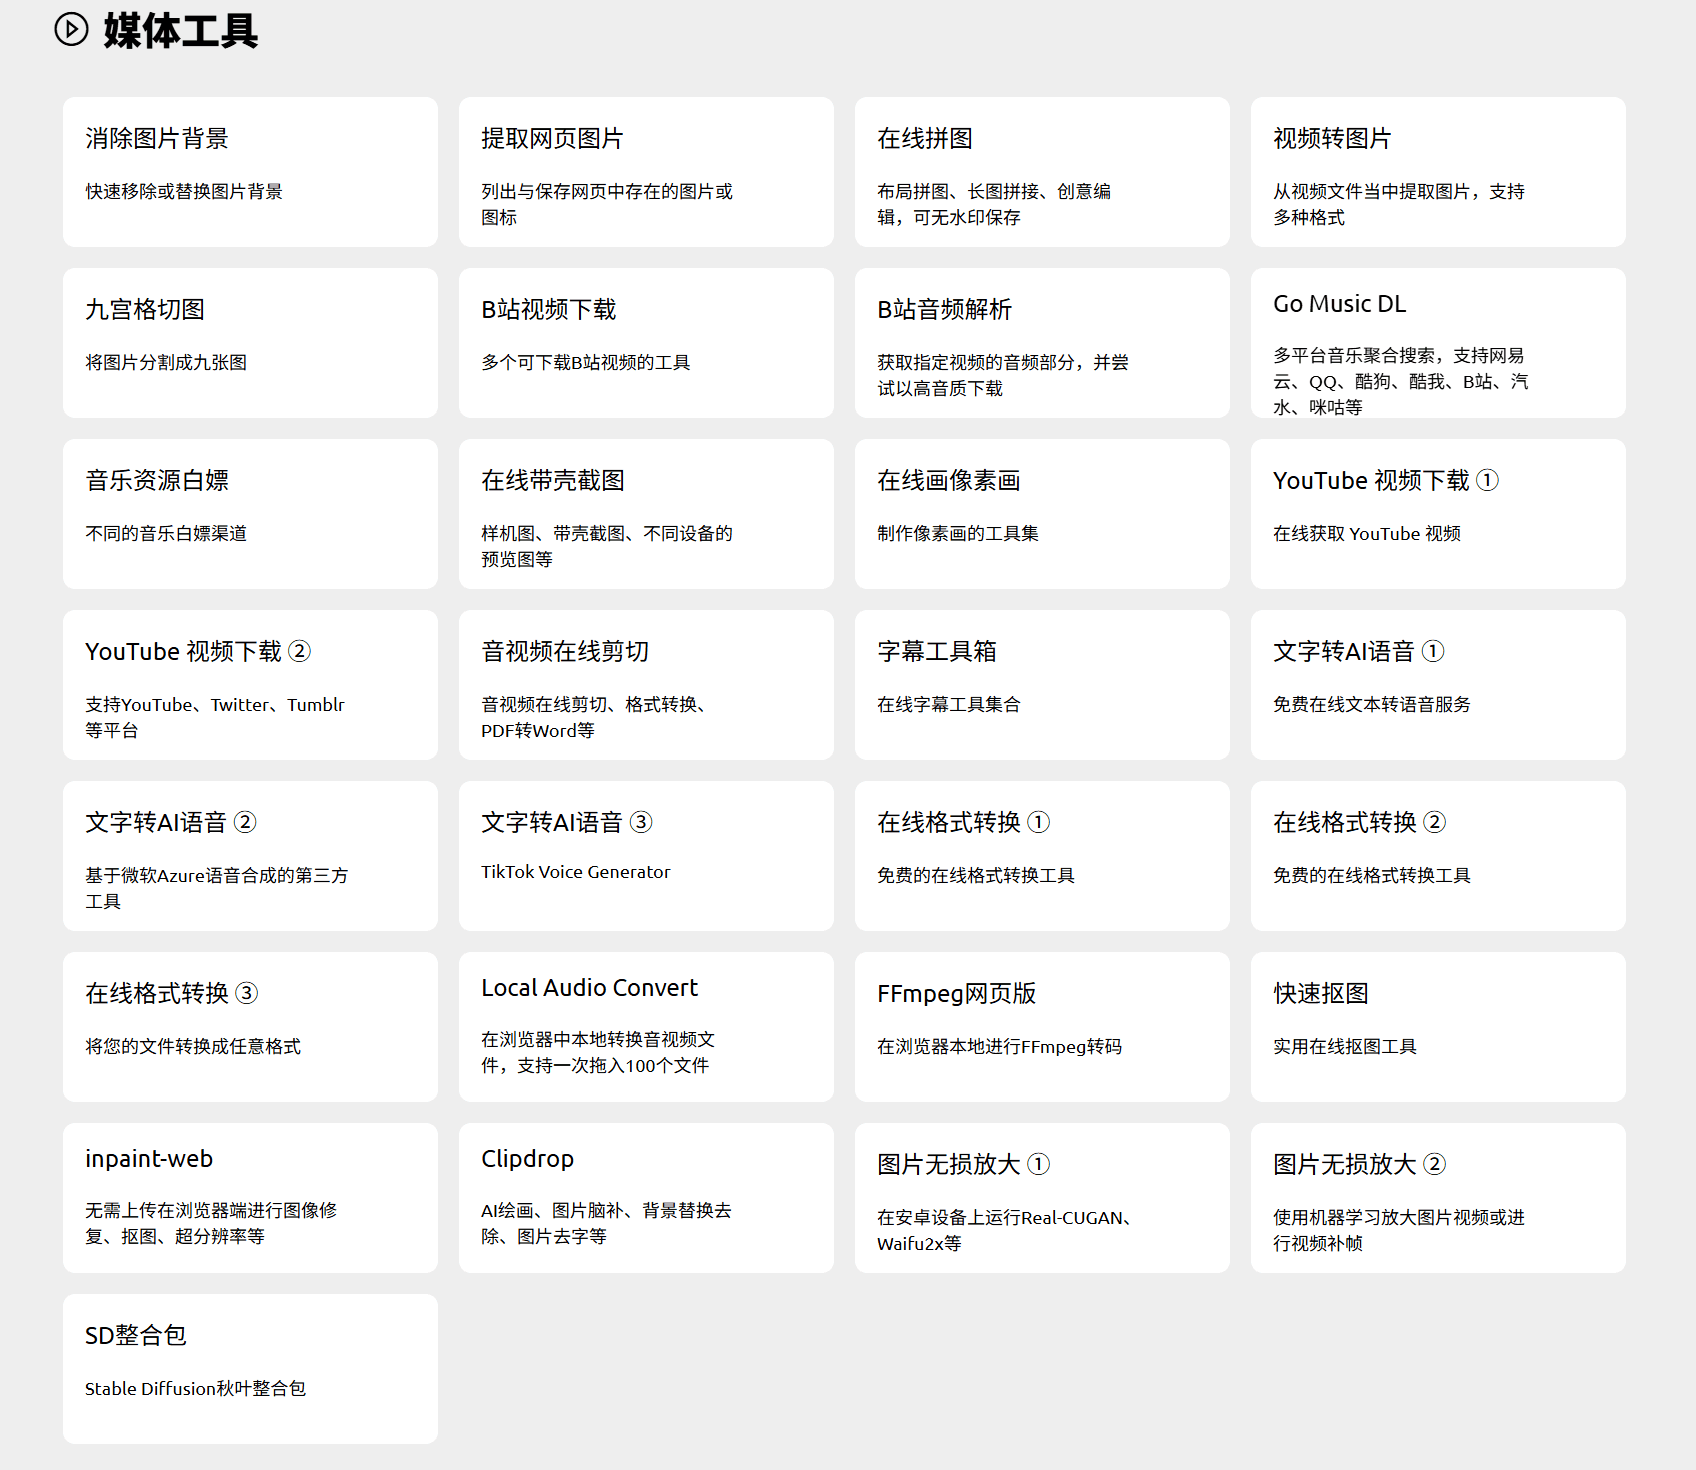Choose the 九宫格切图 tool
The height and width of the screenshot is (1470, 1696).
pos(250,343)
